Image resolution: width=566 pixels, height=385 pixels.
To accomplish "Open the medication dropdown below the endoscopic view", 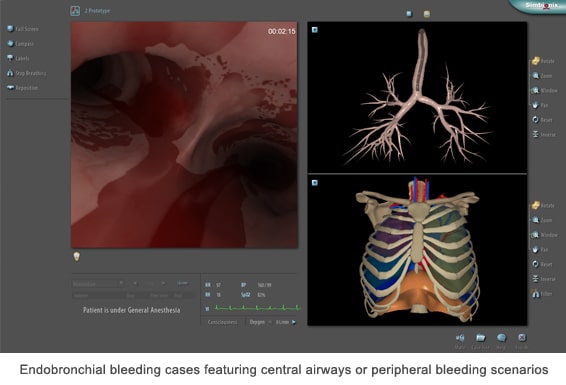I will coord(98,284).
